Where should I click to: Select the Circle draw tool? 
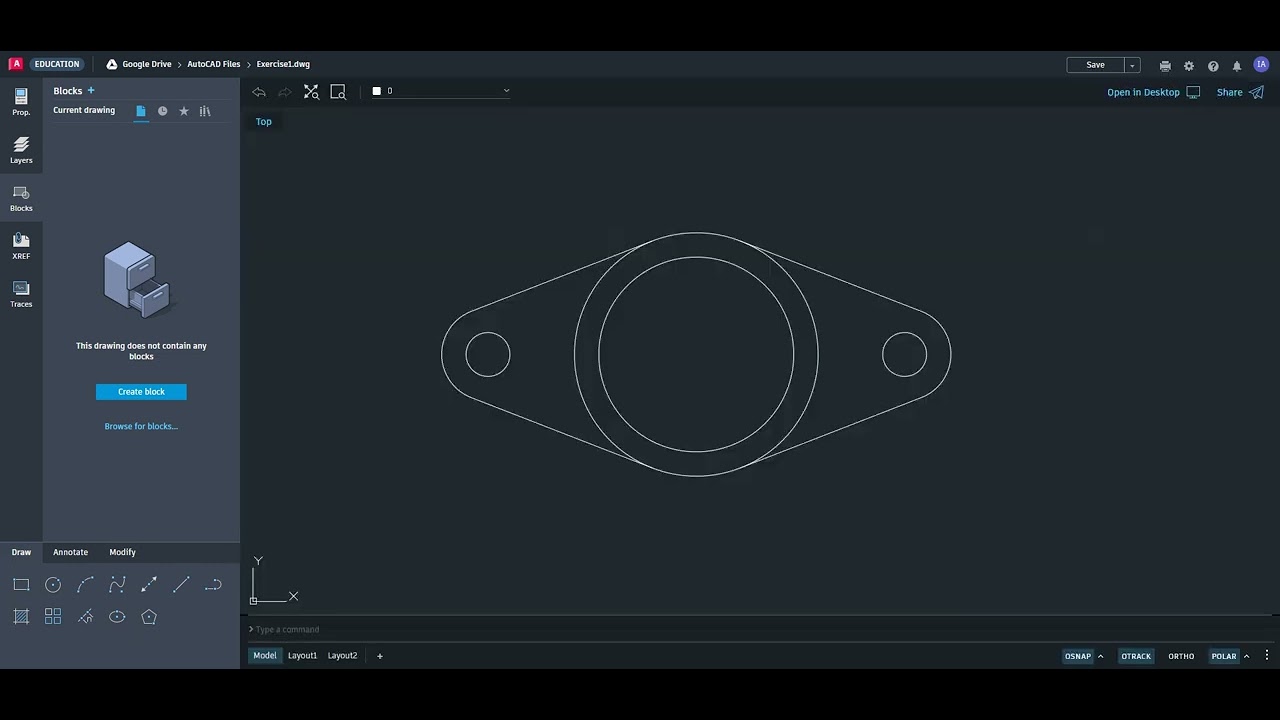[x=53, y=585]
